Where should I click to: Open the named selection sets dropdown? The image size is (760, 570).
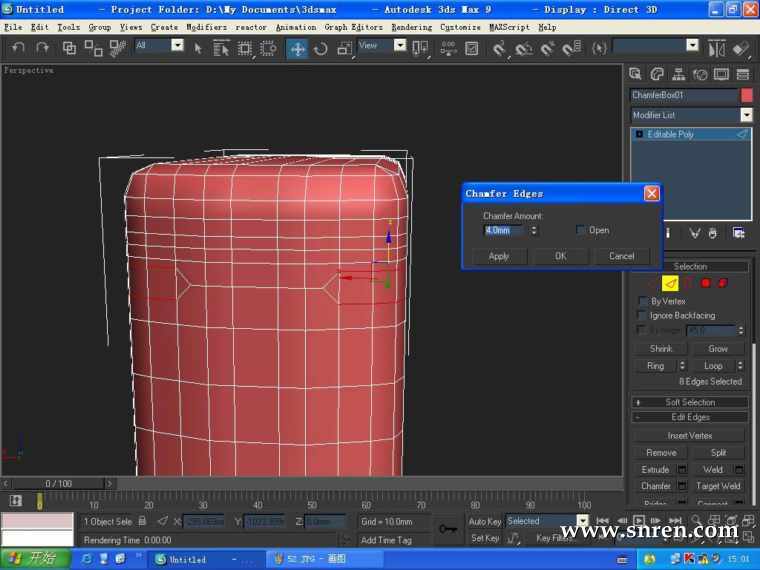[x=693, y=46]
